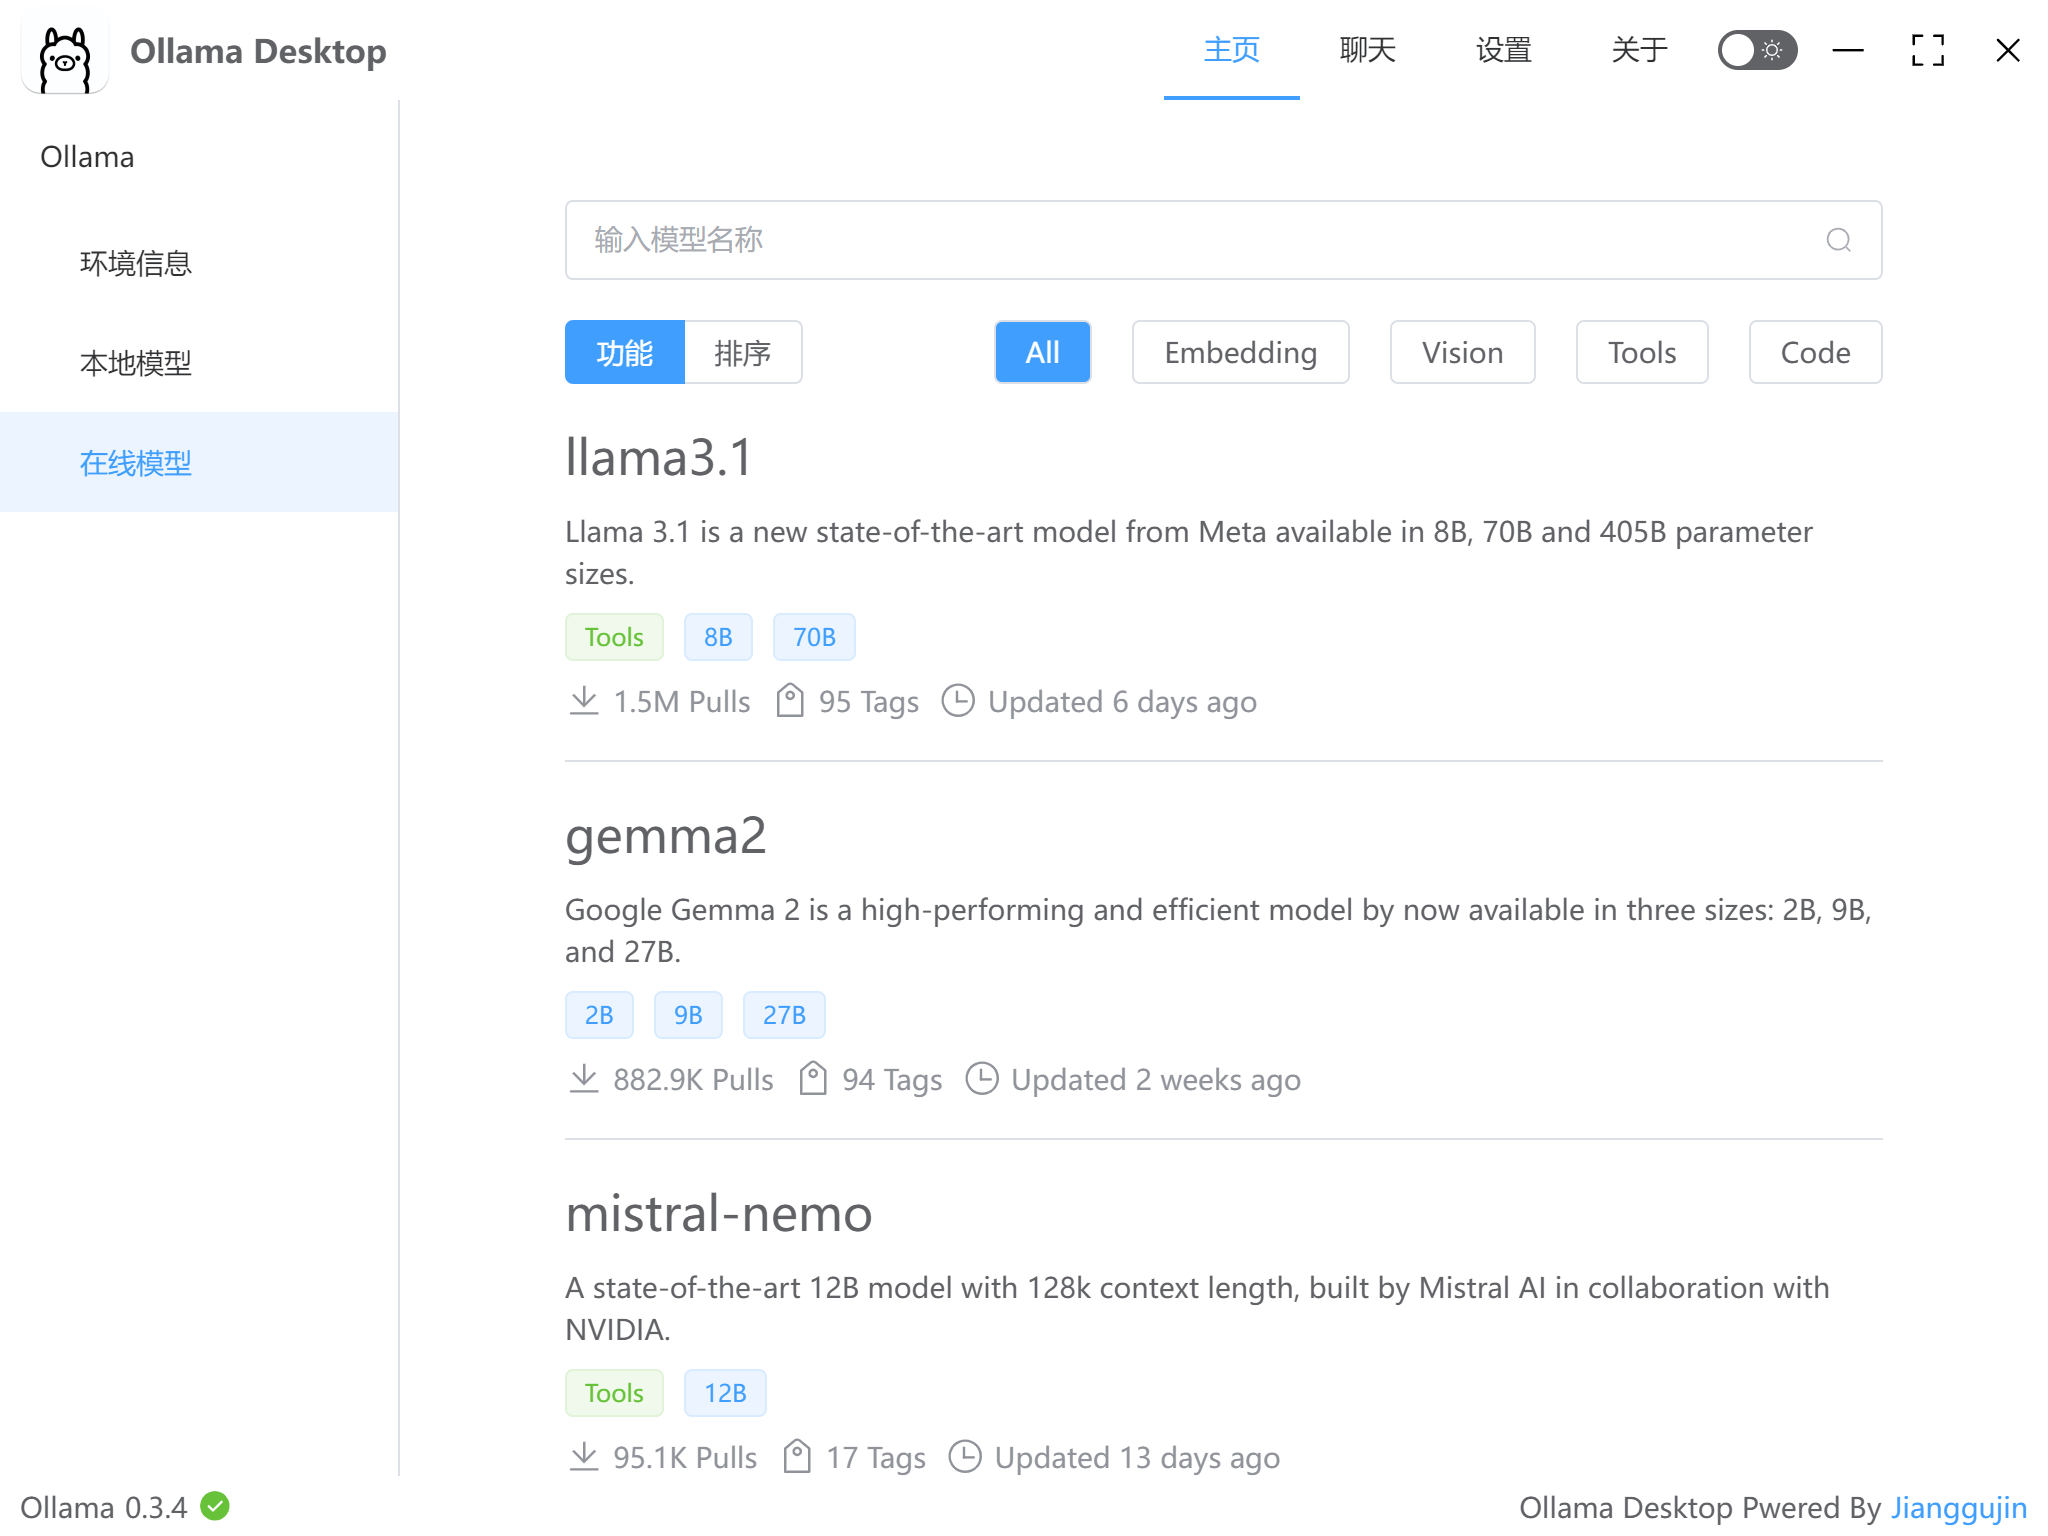Open 本地模型 in the sidebar
2048x1536 pixels.
pyautogui.click(x=136, y=362)
